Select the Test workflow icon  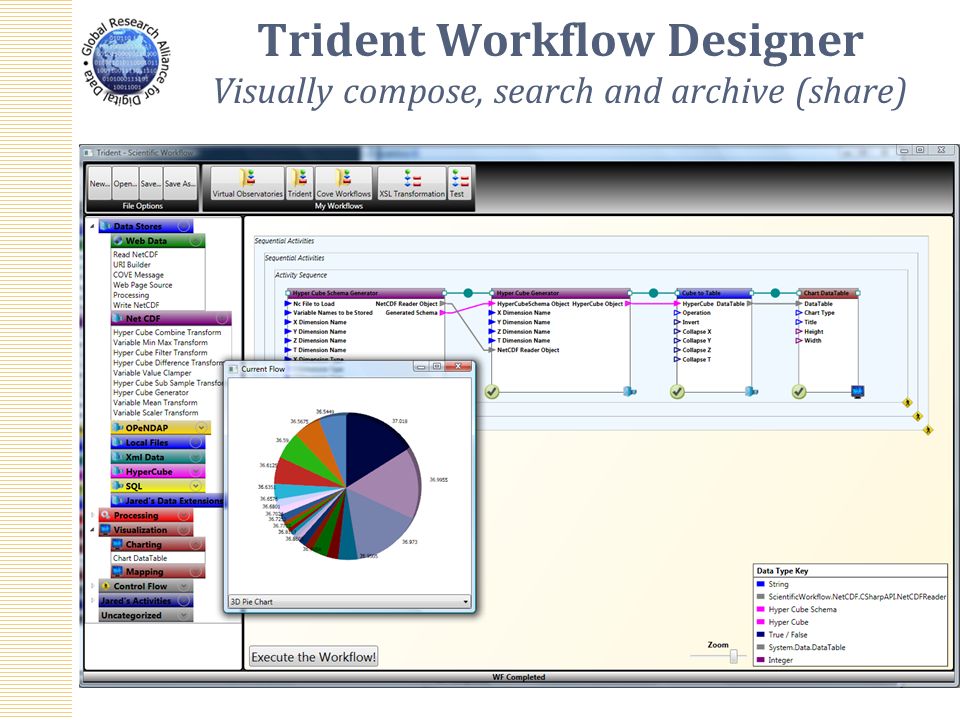(x=459, y=183)
